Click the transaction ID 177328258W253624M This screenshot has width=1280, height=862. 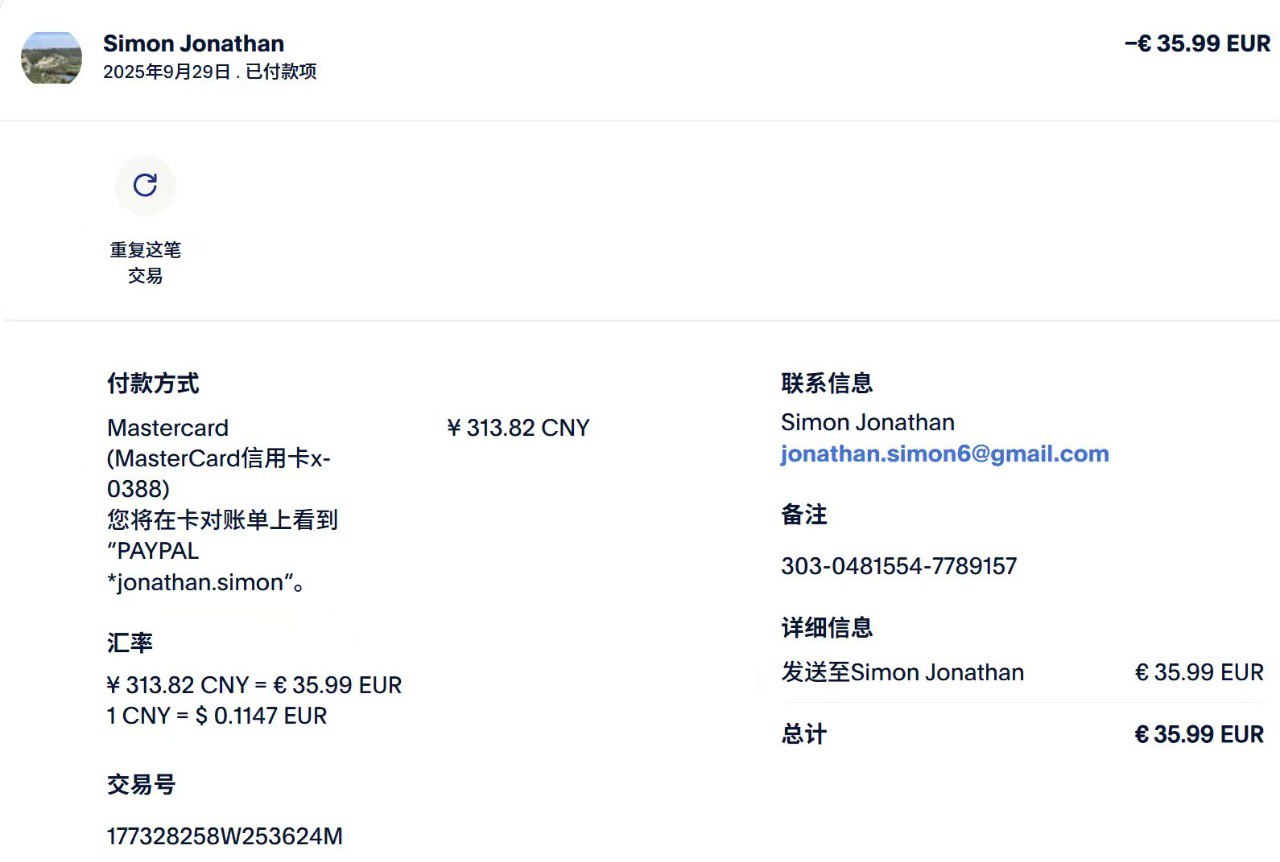click(x=224, y=836)
